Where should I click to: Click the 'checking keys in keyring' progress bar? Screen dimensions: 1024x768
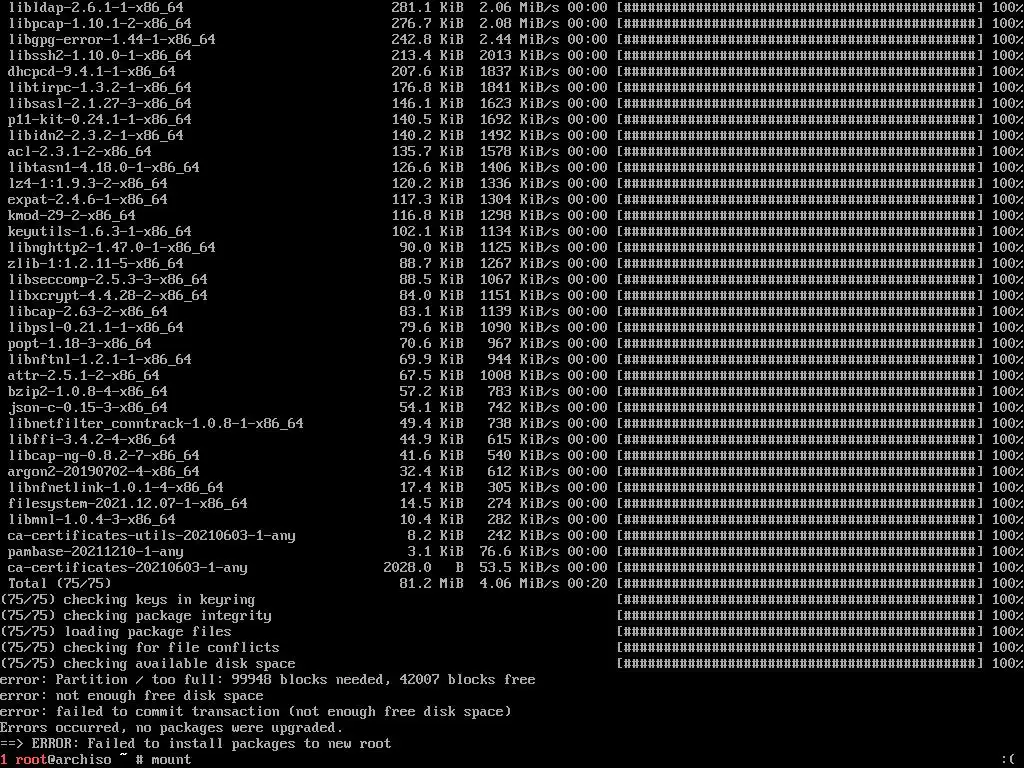800,600
